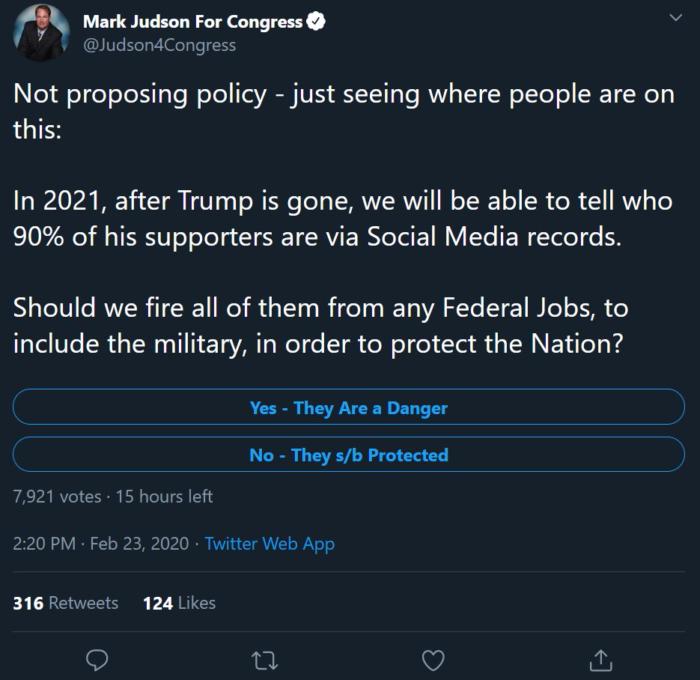Open the share tweet icon

point(600,660)
